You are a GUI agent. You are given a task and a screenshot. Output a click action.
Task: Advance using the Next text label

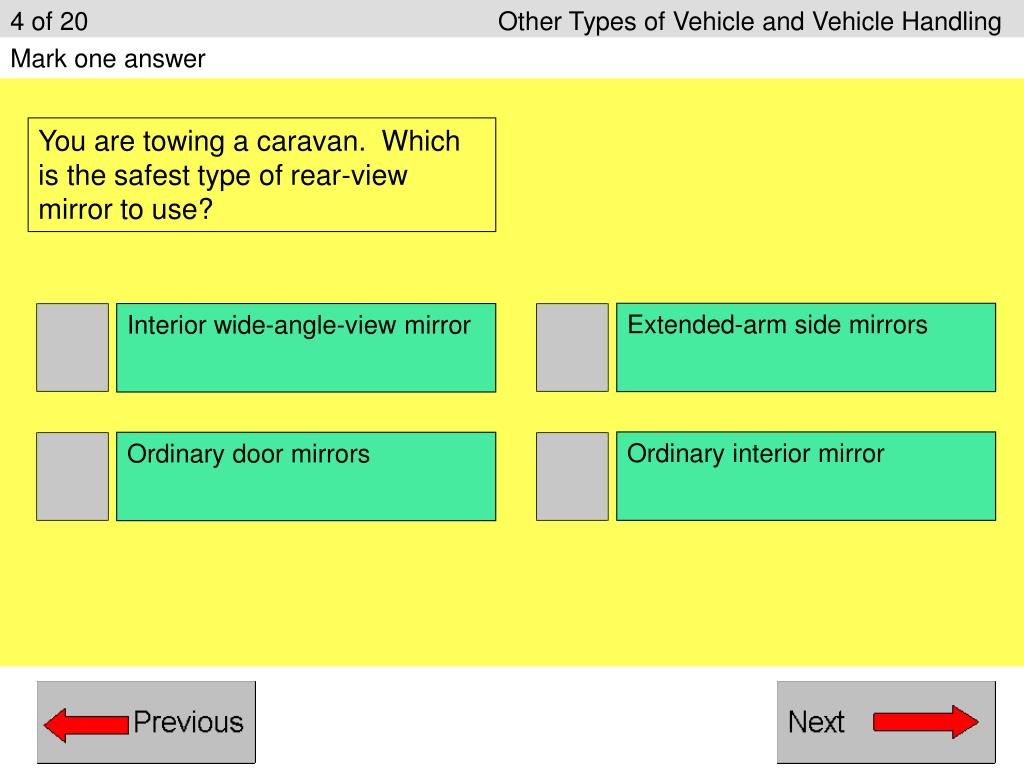pyautogui.click(x=816, y=722)
